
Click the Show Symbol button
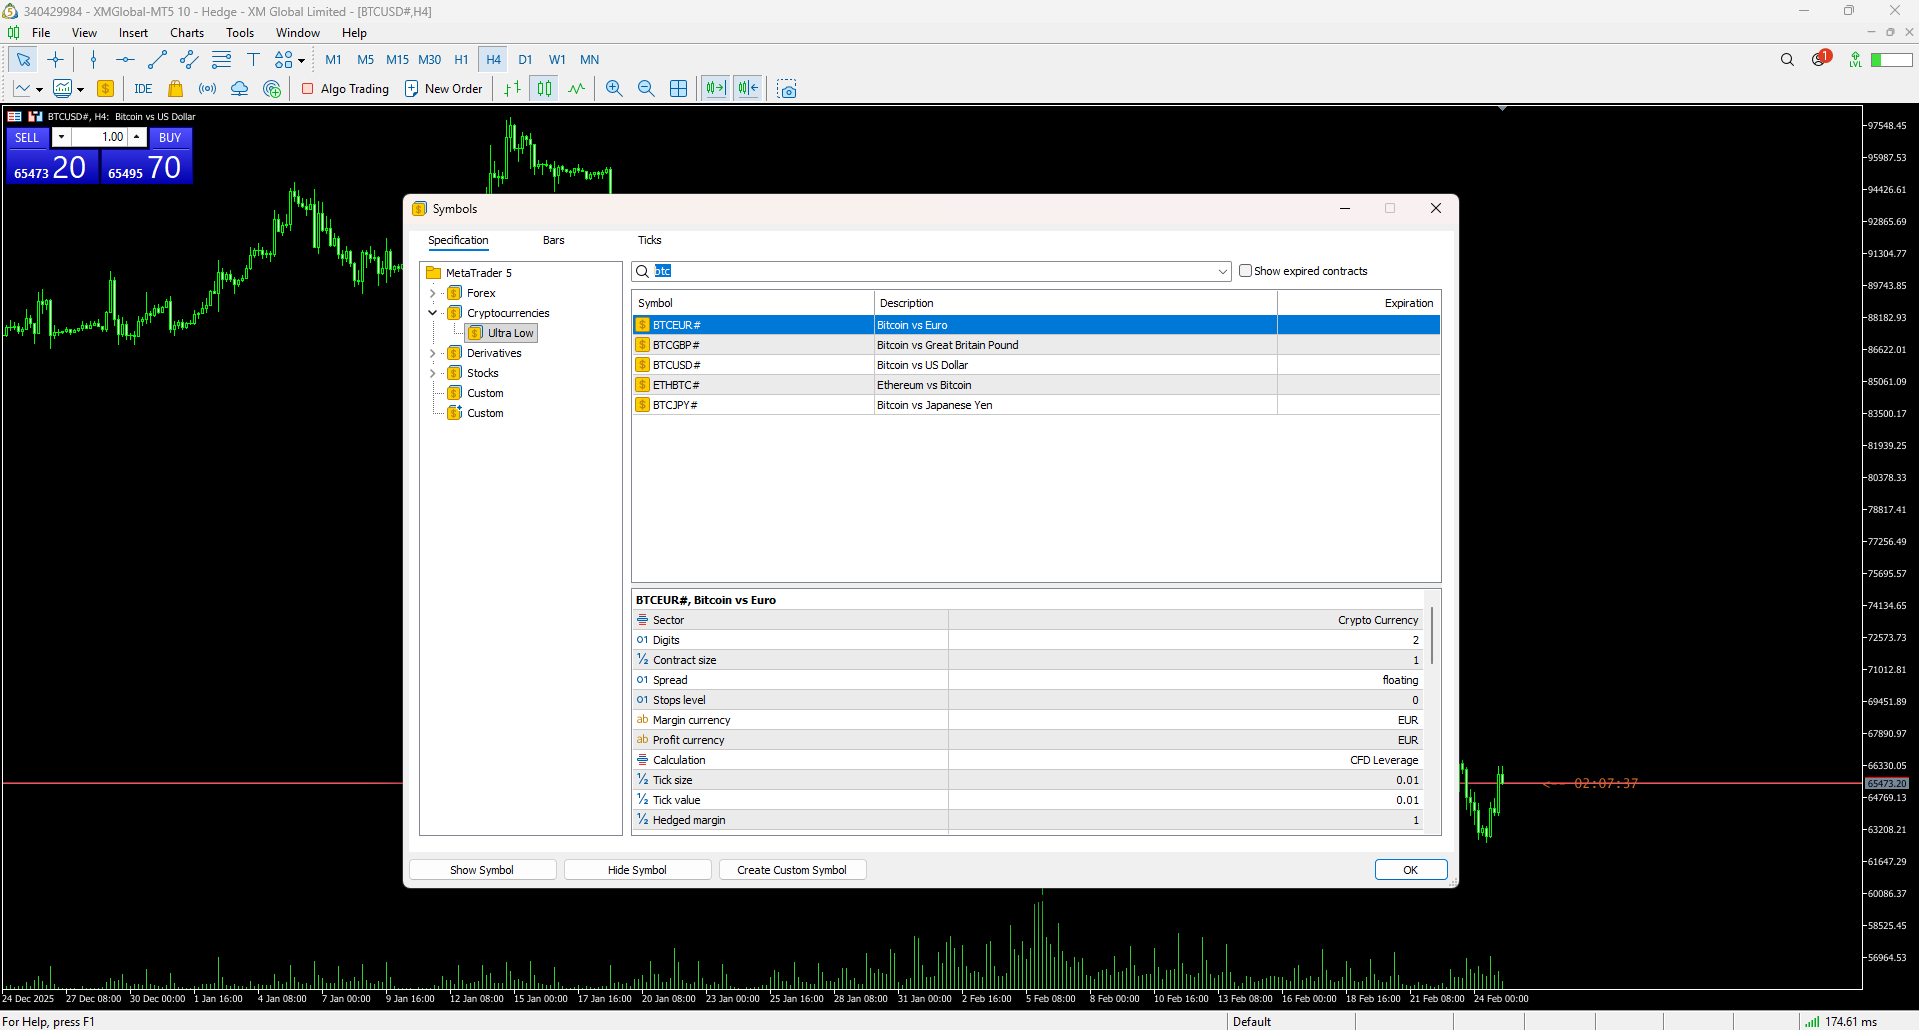(x=482, y=870)
